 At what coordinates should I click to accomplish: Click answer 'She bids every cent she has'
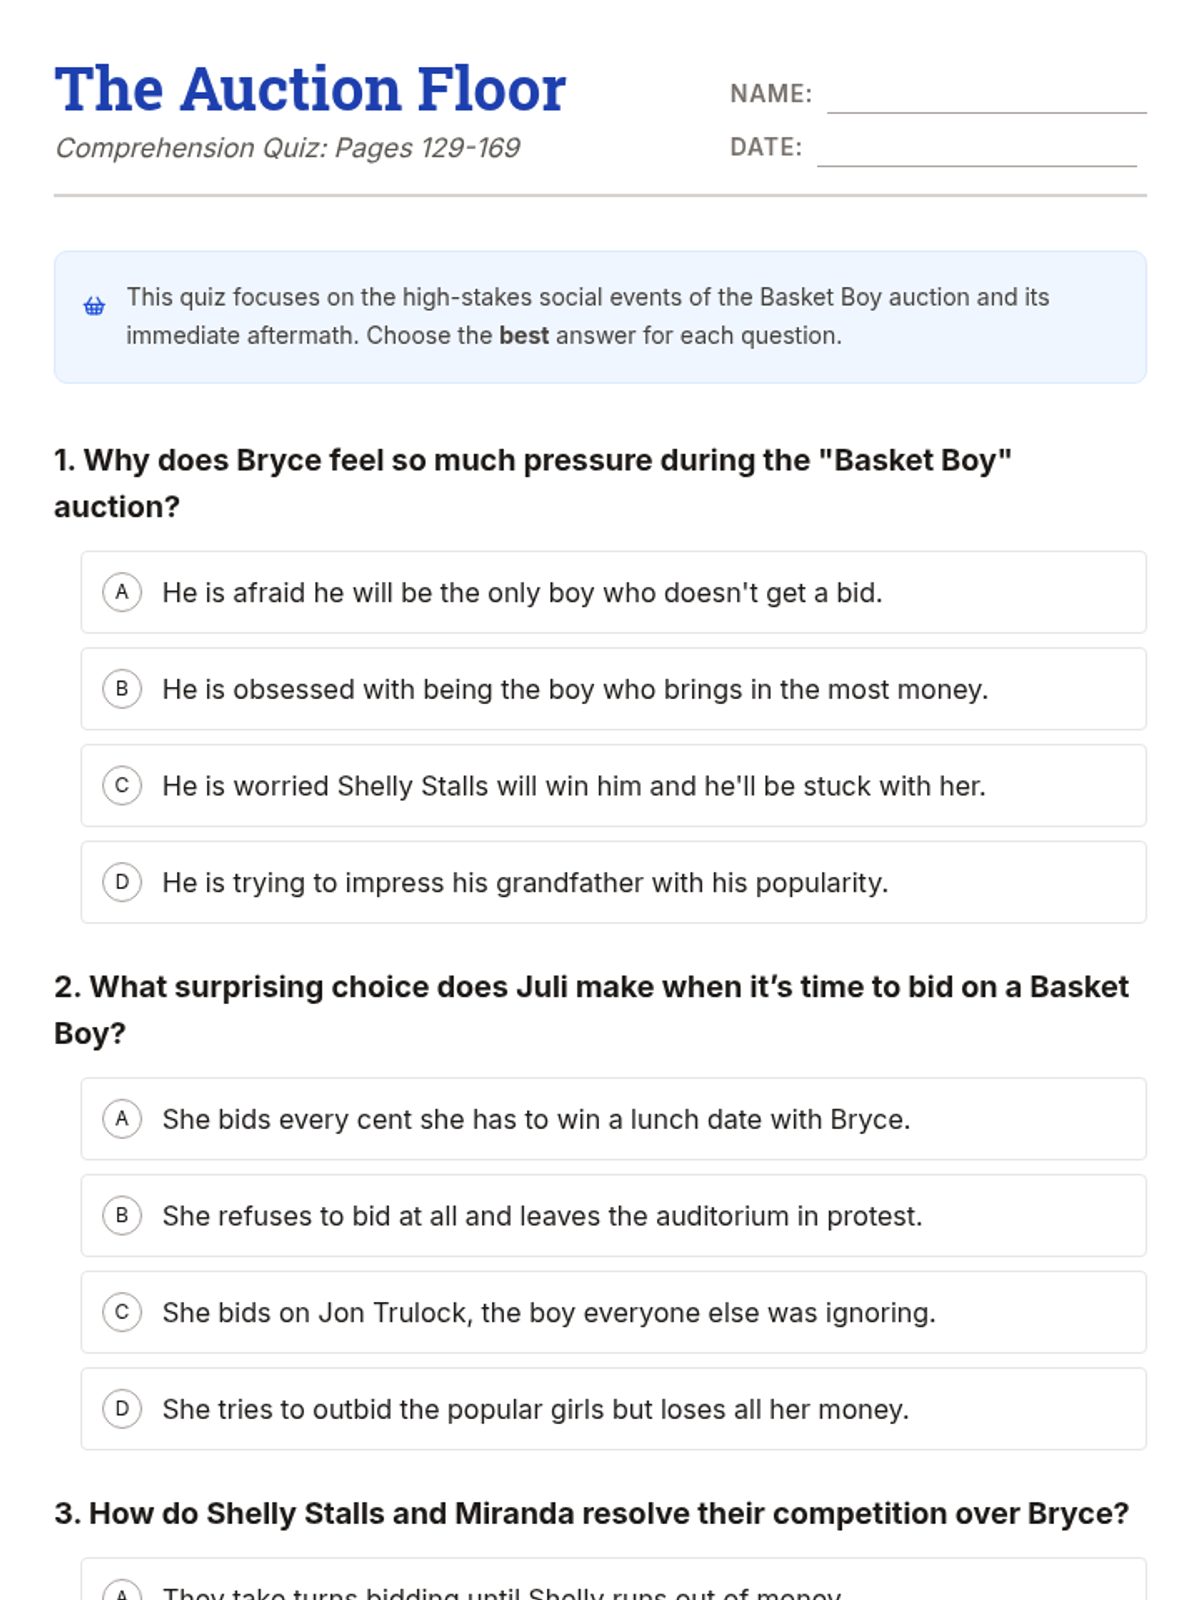pos(613,1119)
